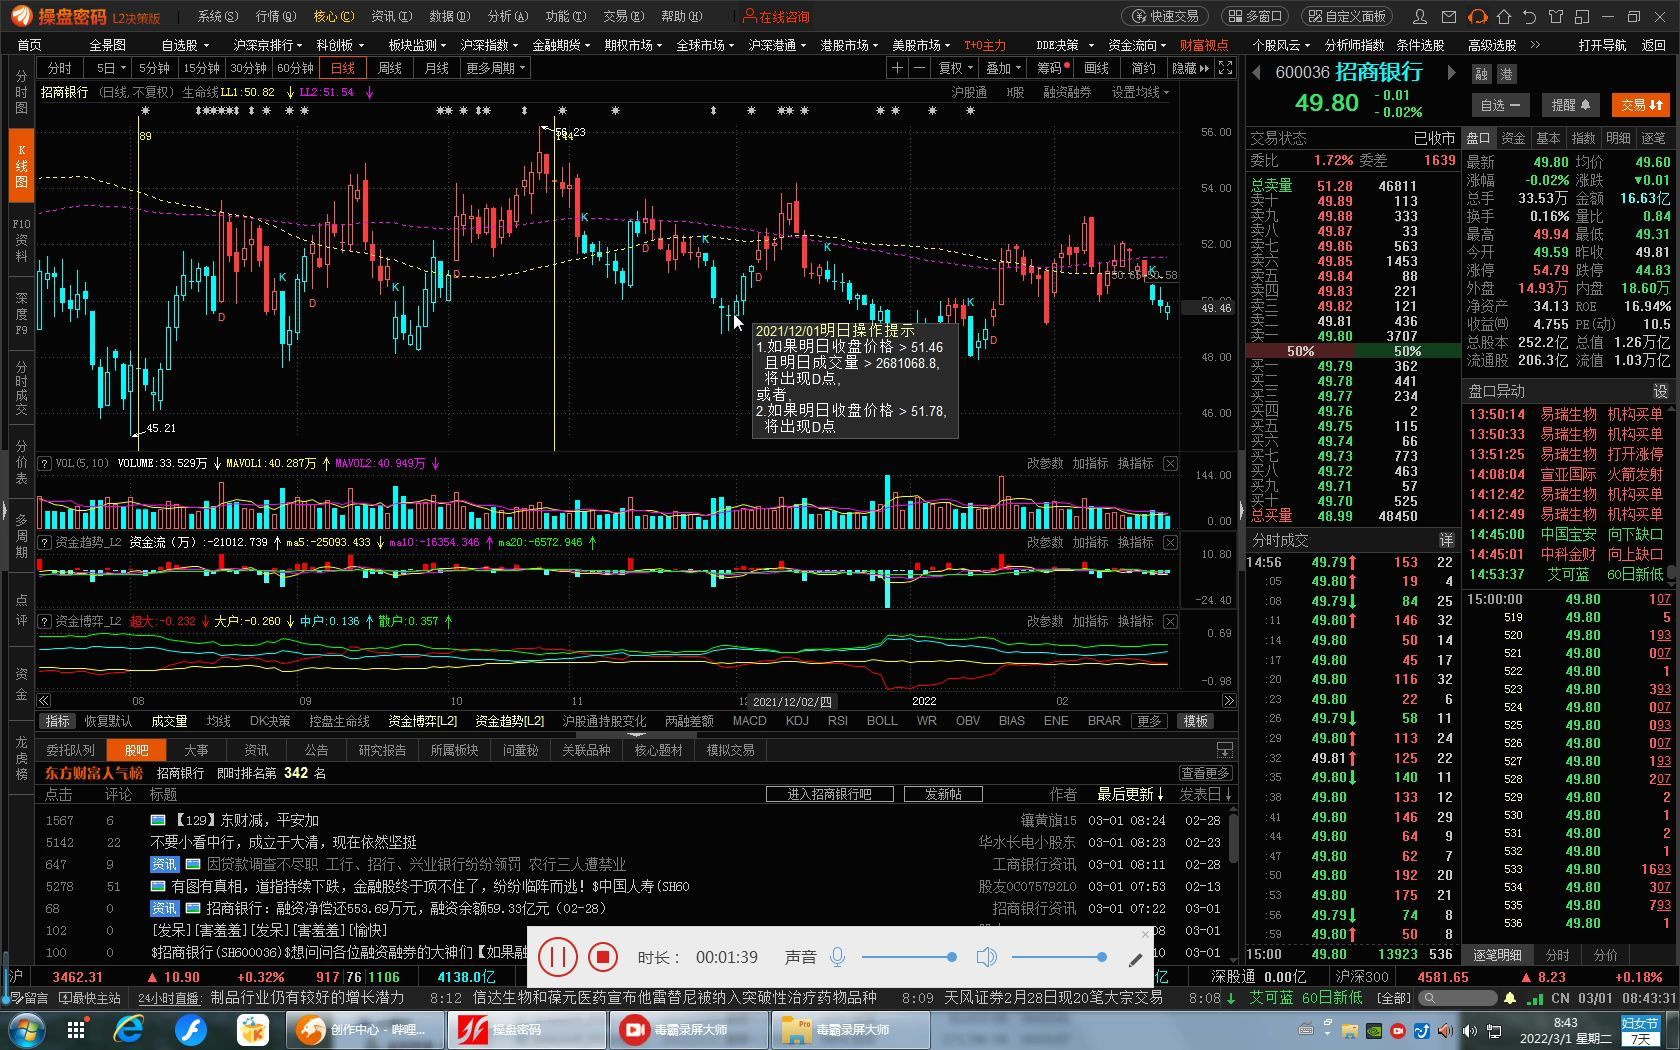Click 快速交易 button
Image resolution: width=1680 pixels, height=1050 pixels.
(1164, 16)
